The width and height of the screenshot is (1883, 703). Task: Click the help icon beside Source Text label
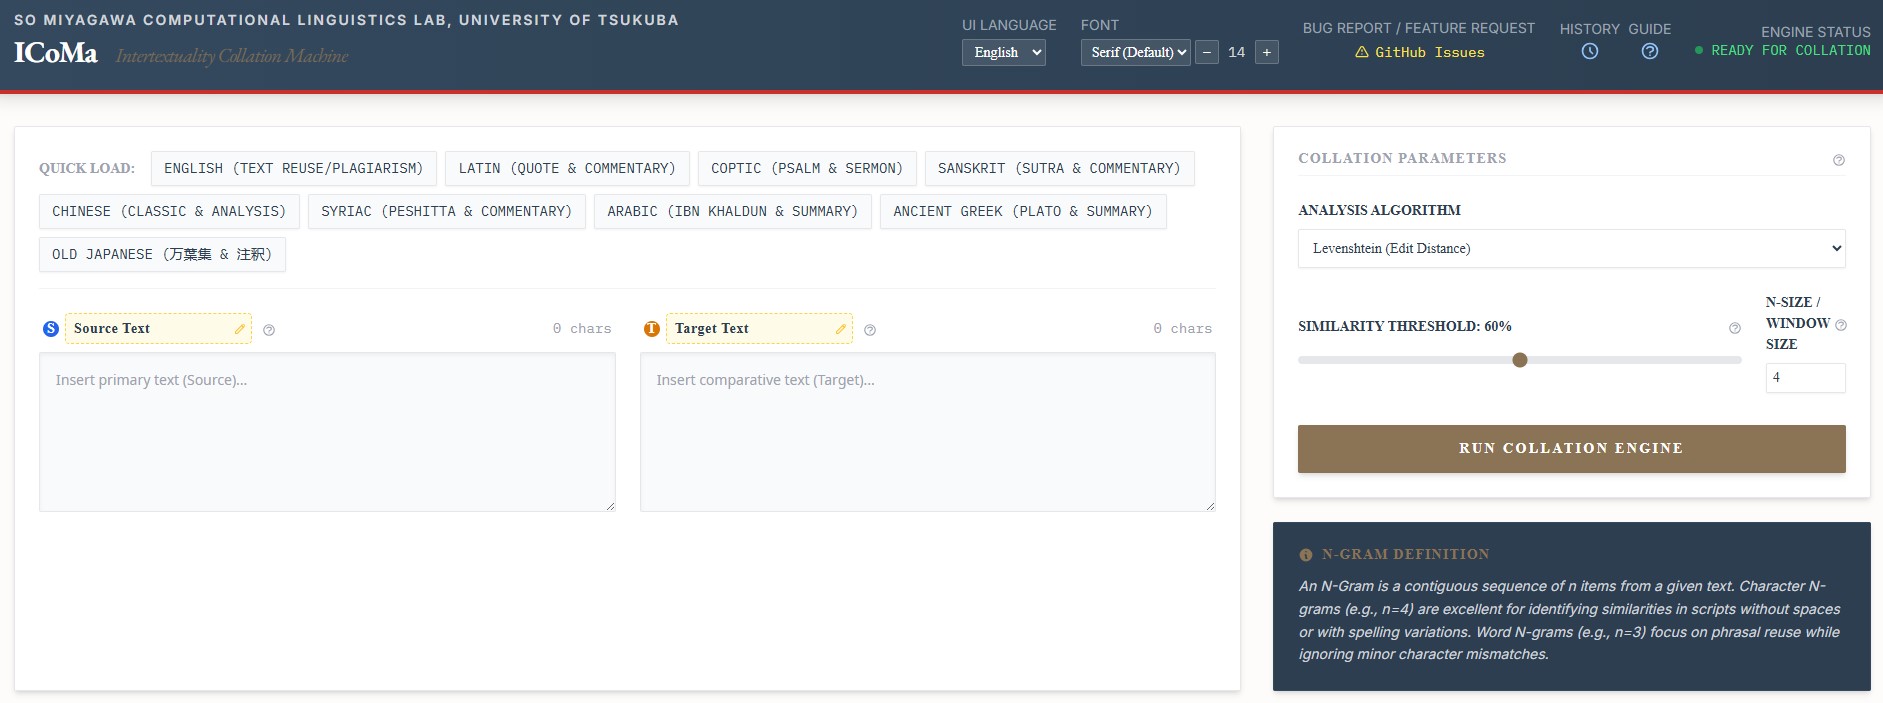[x=269, y=330]
